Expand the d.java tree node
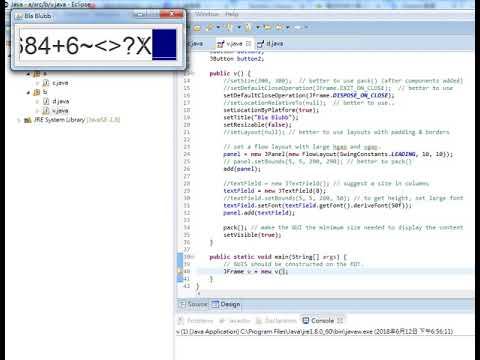 click(37, 101)
